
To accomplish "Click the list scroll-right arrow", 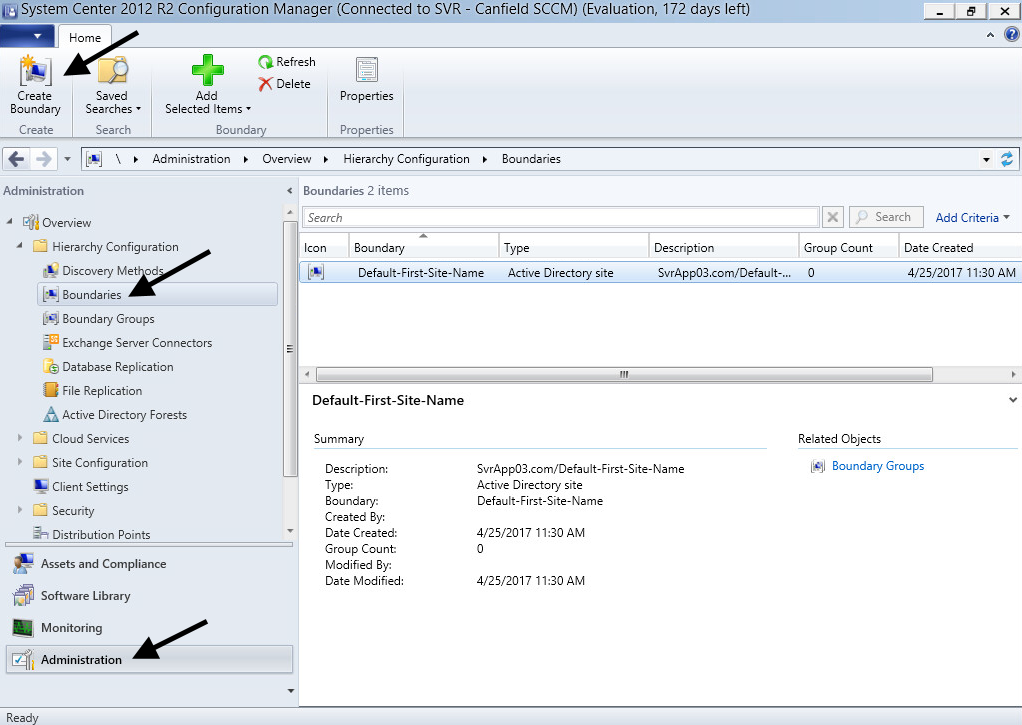I will (1013, 374).
